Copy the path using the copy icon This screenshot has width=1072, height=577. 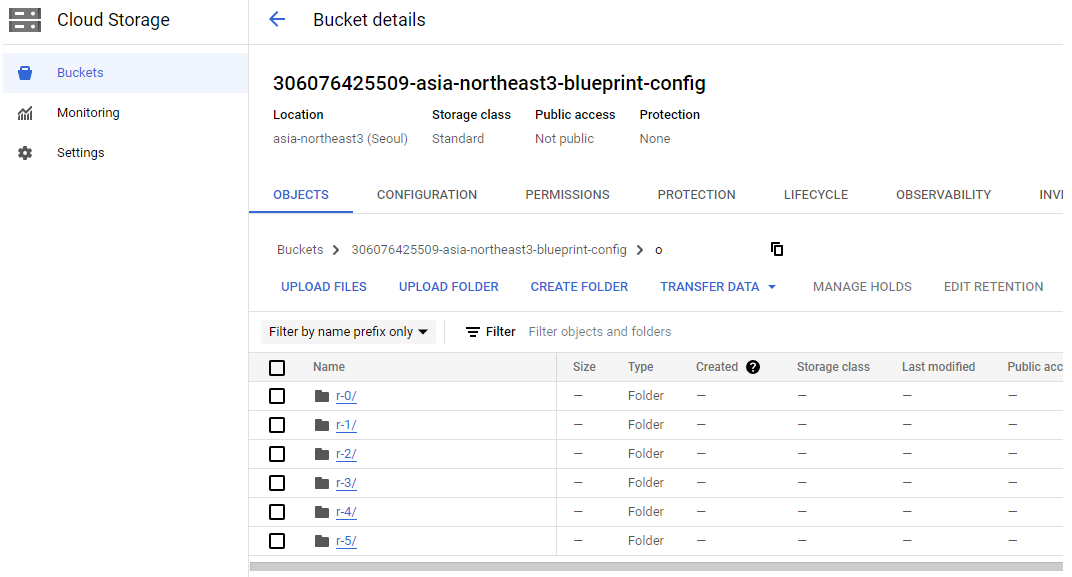(777, 249)
